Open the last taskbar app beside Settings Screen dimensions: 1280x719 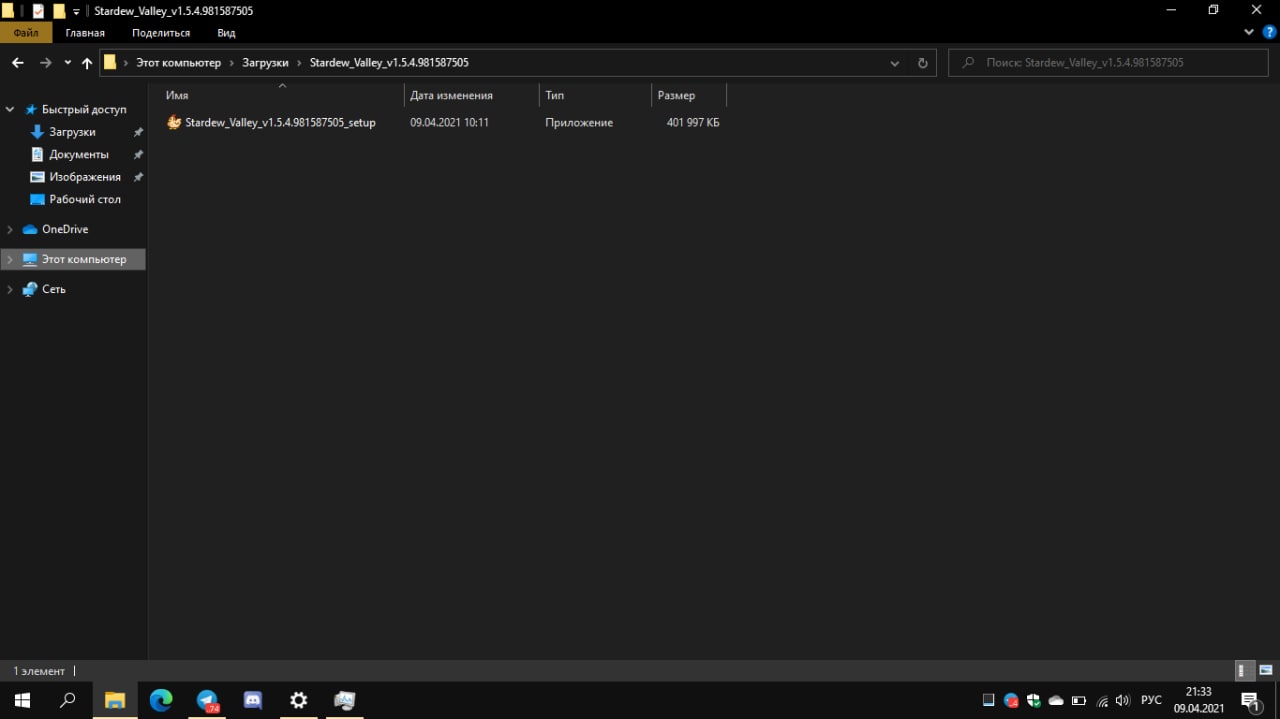click(x=345, y=700)
